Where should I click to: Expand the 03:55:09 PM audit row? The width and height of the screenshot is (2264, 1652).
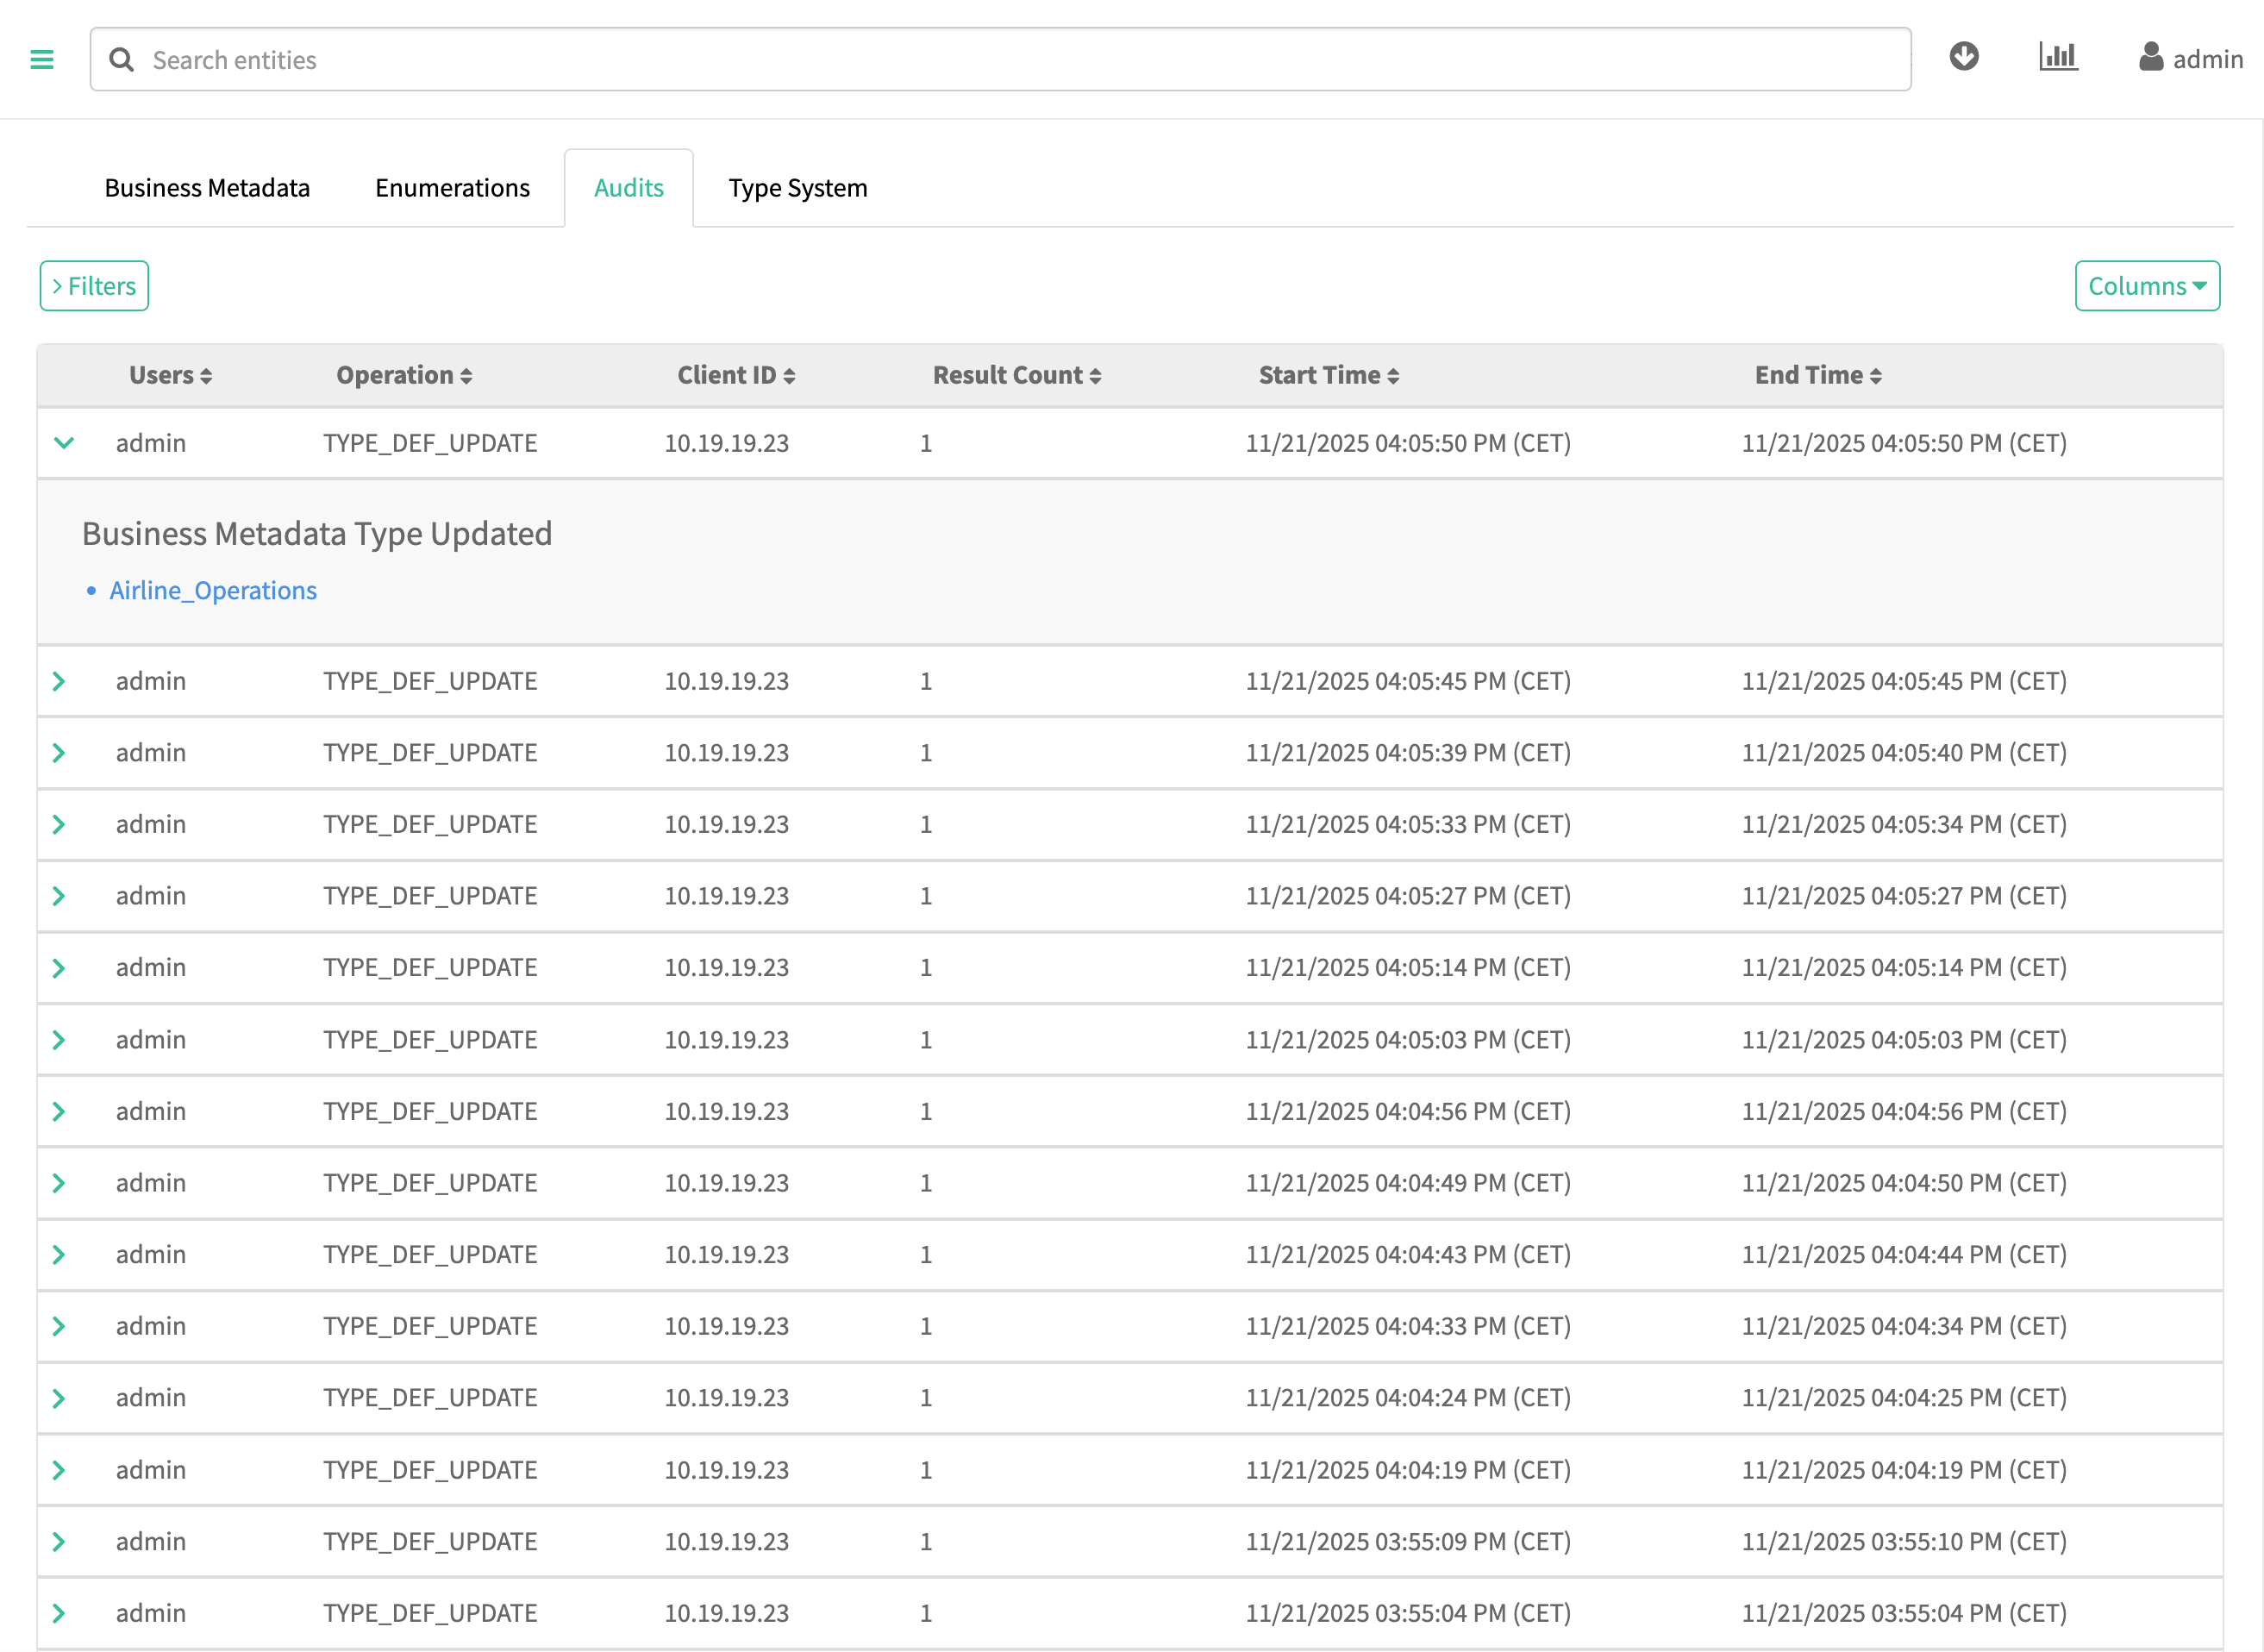click(x=59, y=1541)
